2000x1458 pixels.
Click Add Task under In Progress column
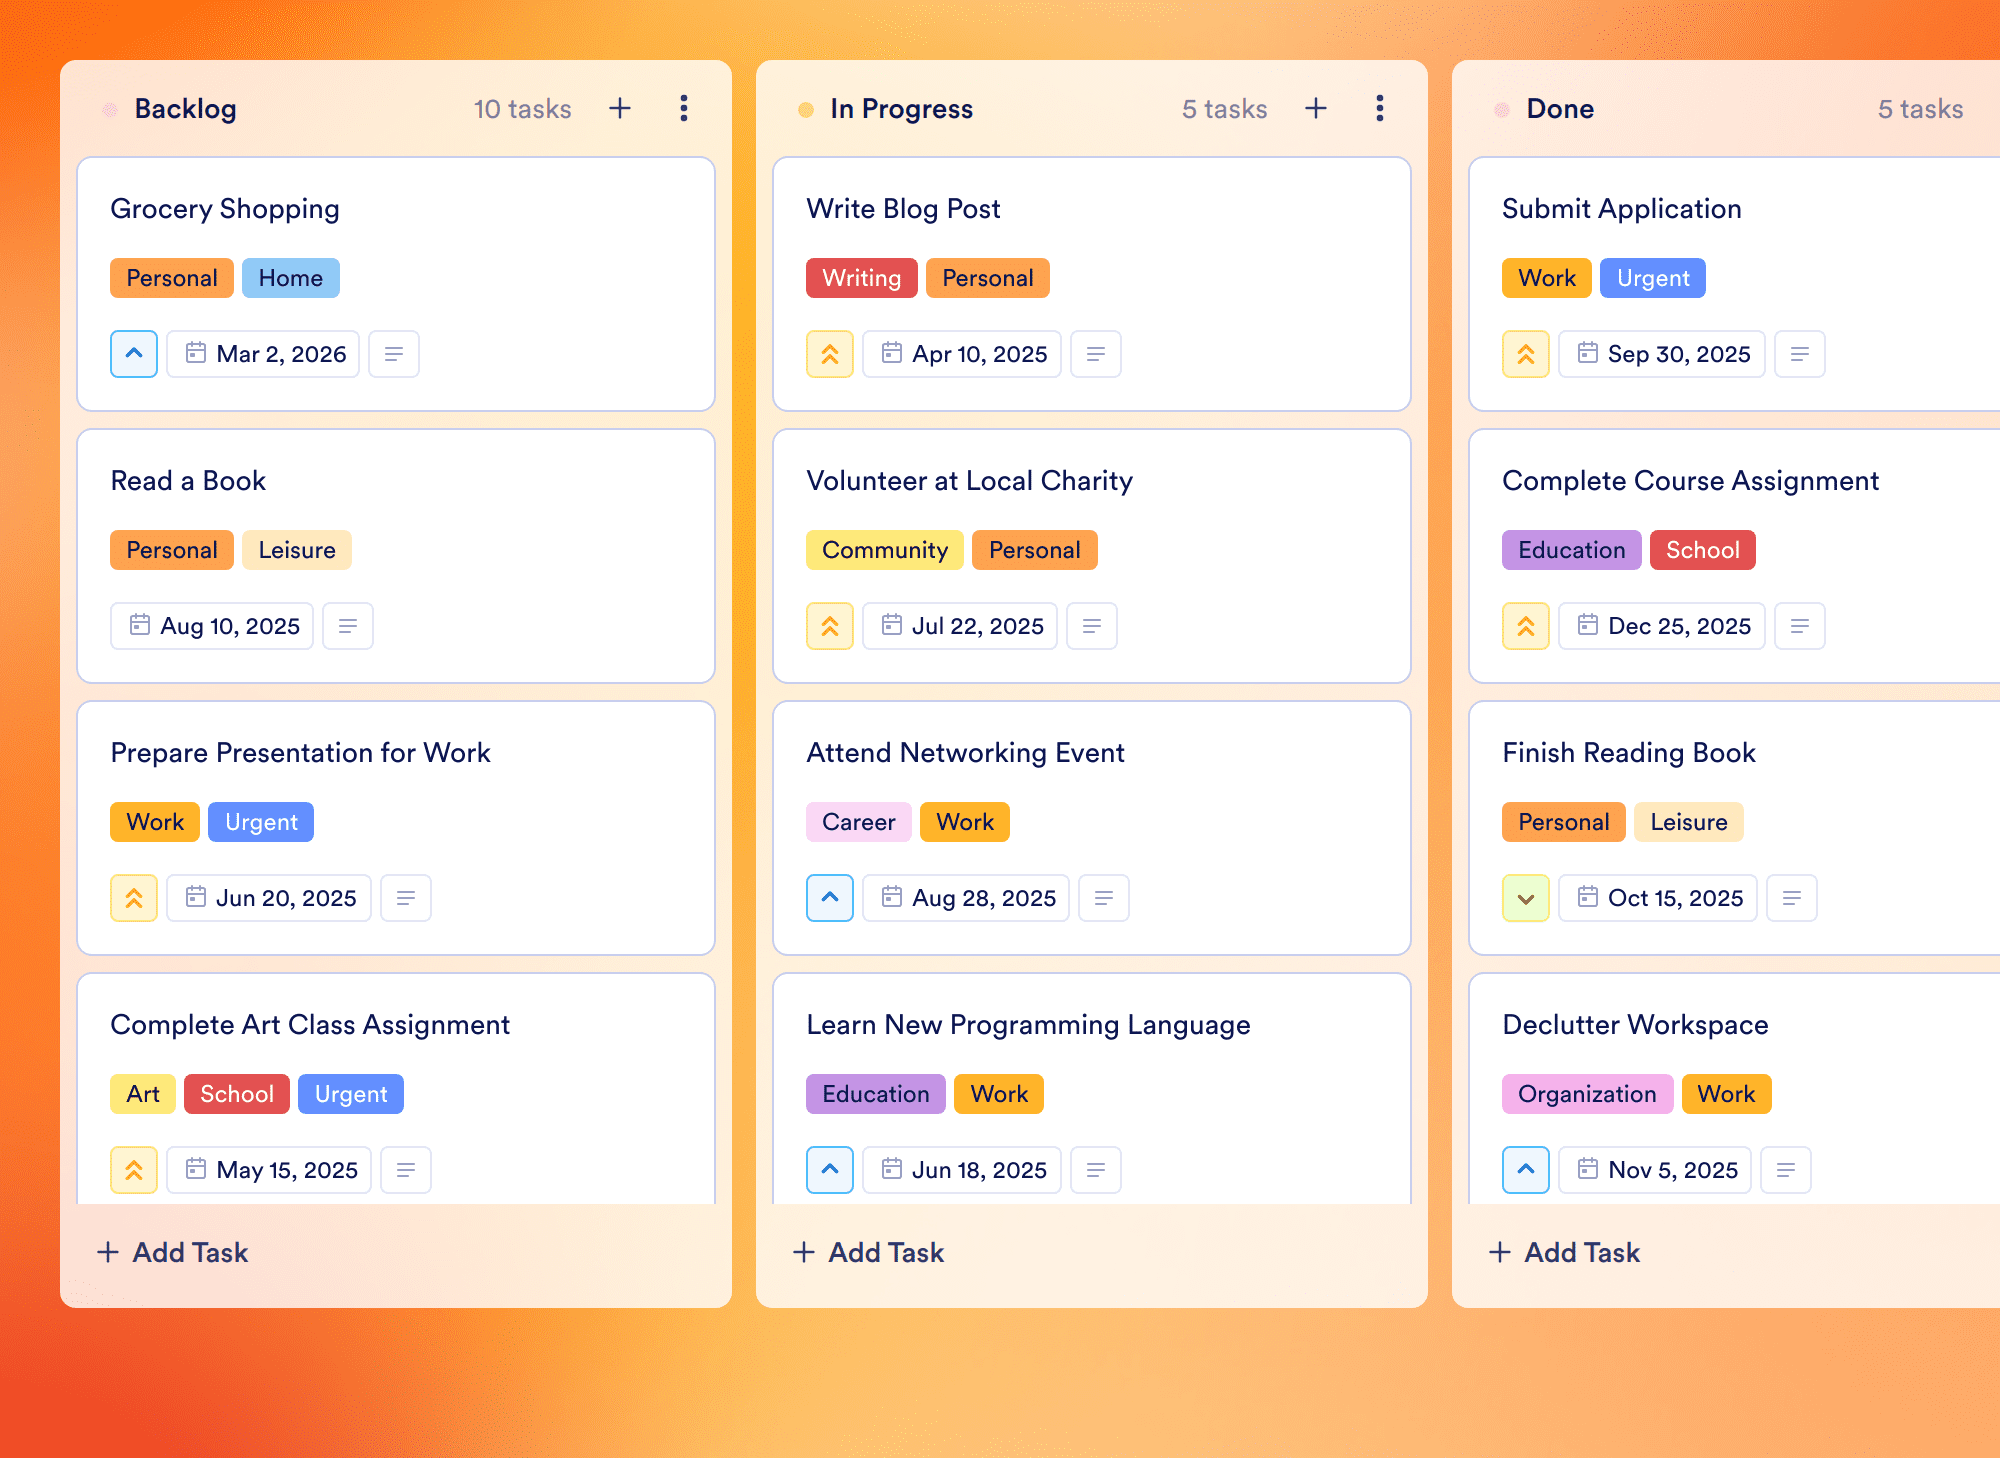[868, 1252]
